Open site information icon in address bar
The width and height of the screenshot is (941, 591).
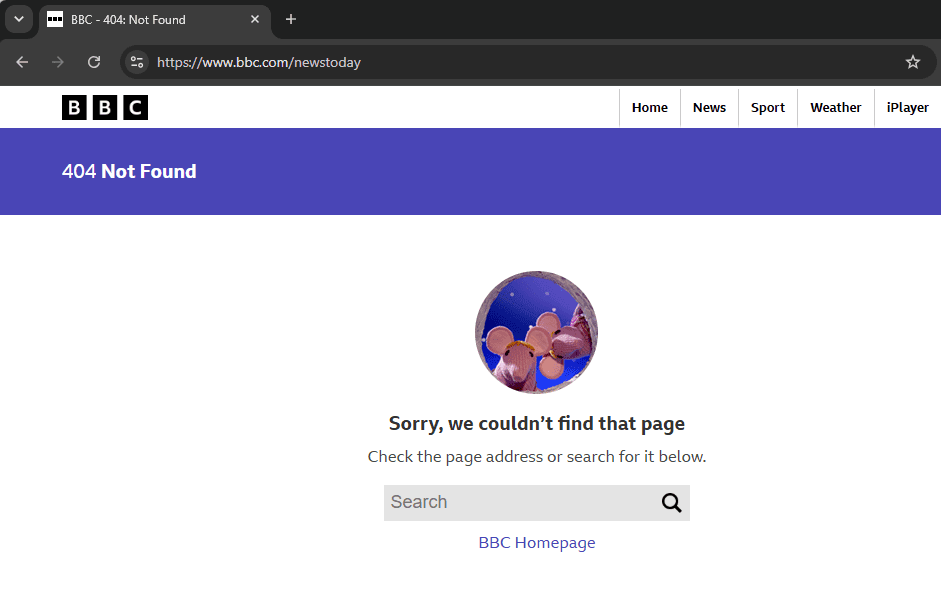137,62
